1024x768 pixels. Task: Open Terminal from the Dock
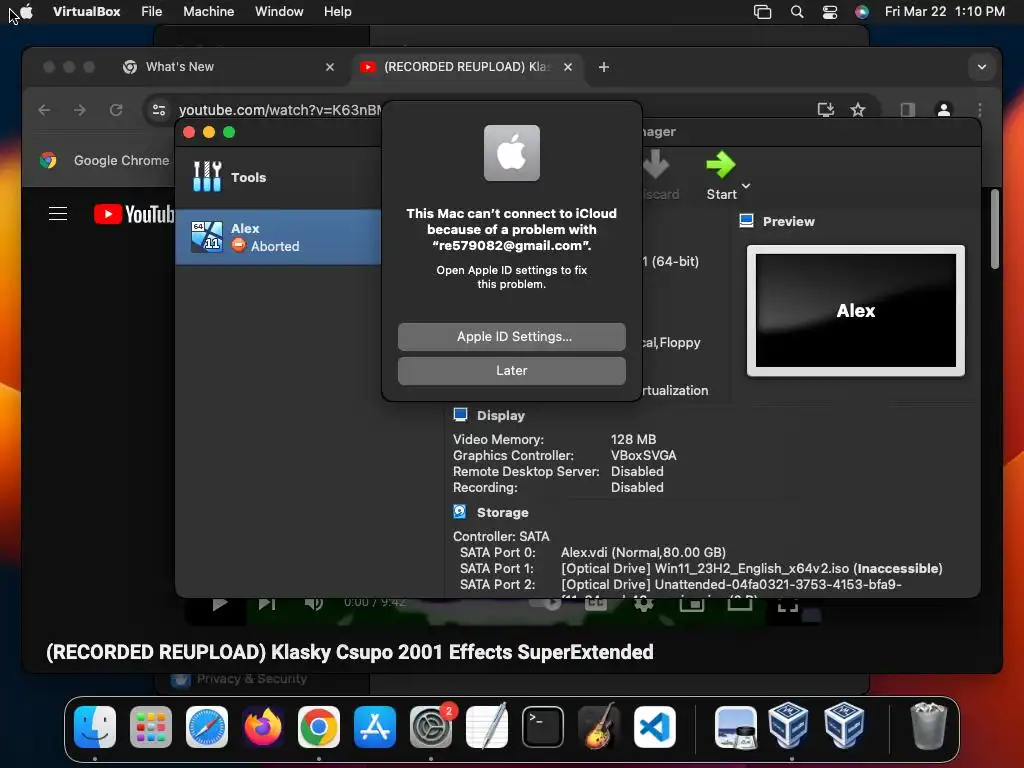click(543, 727)
